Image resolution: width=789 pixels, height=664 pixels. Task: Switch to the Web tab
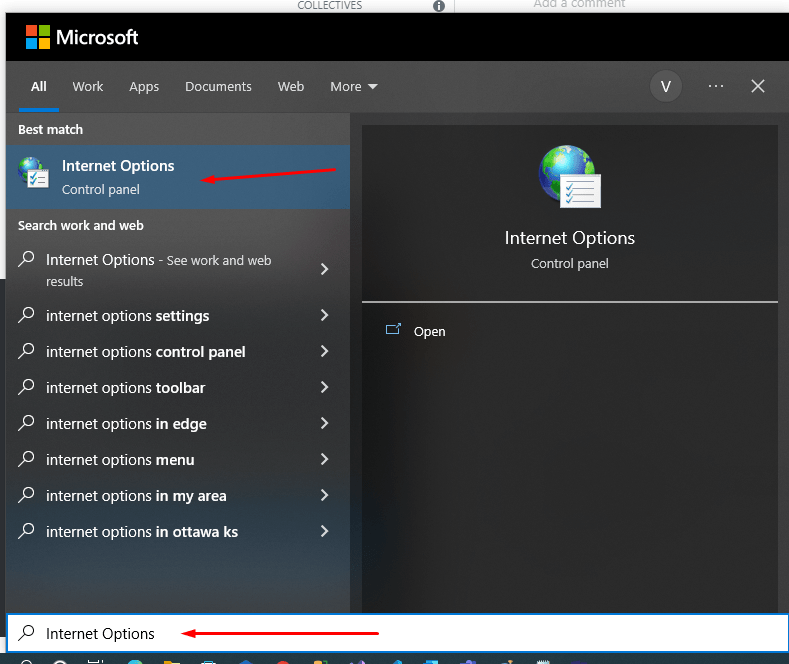click(x=291, y=87)
